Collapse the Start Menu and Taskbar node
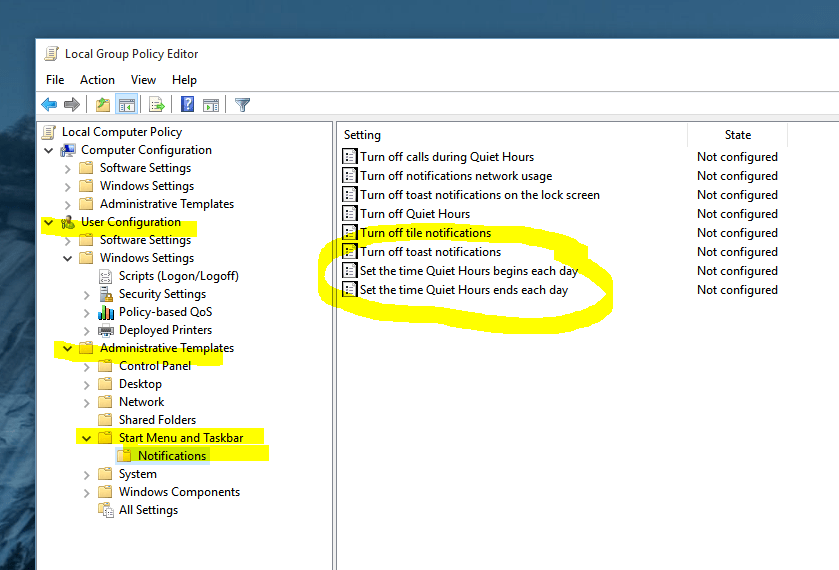This screenshot has width=839, height=570. (86, 438)
